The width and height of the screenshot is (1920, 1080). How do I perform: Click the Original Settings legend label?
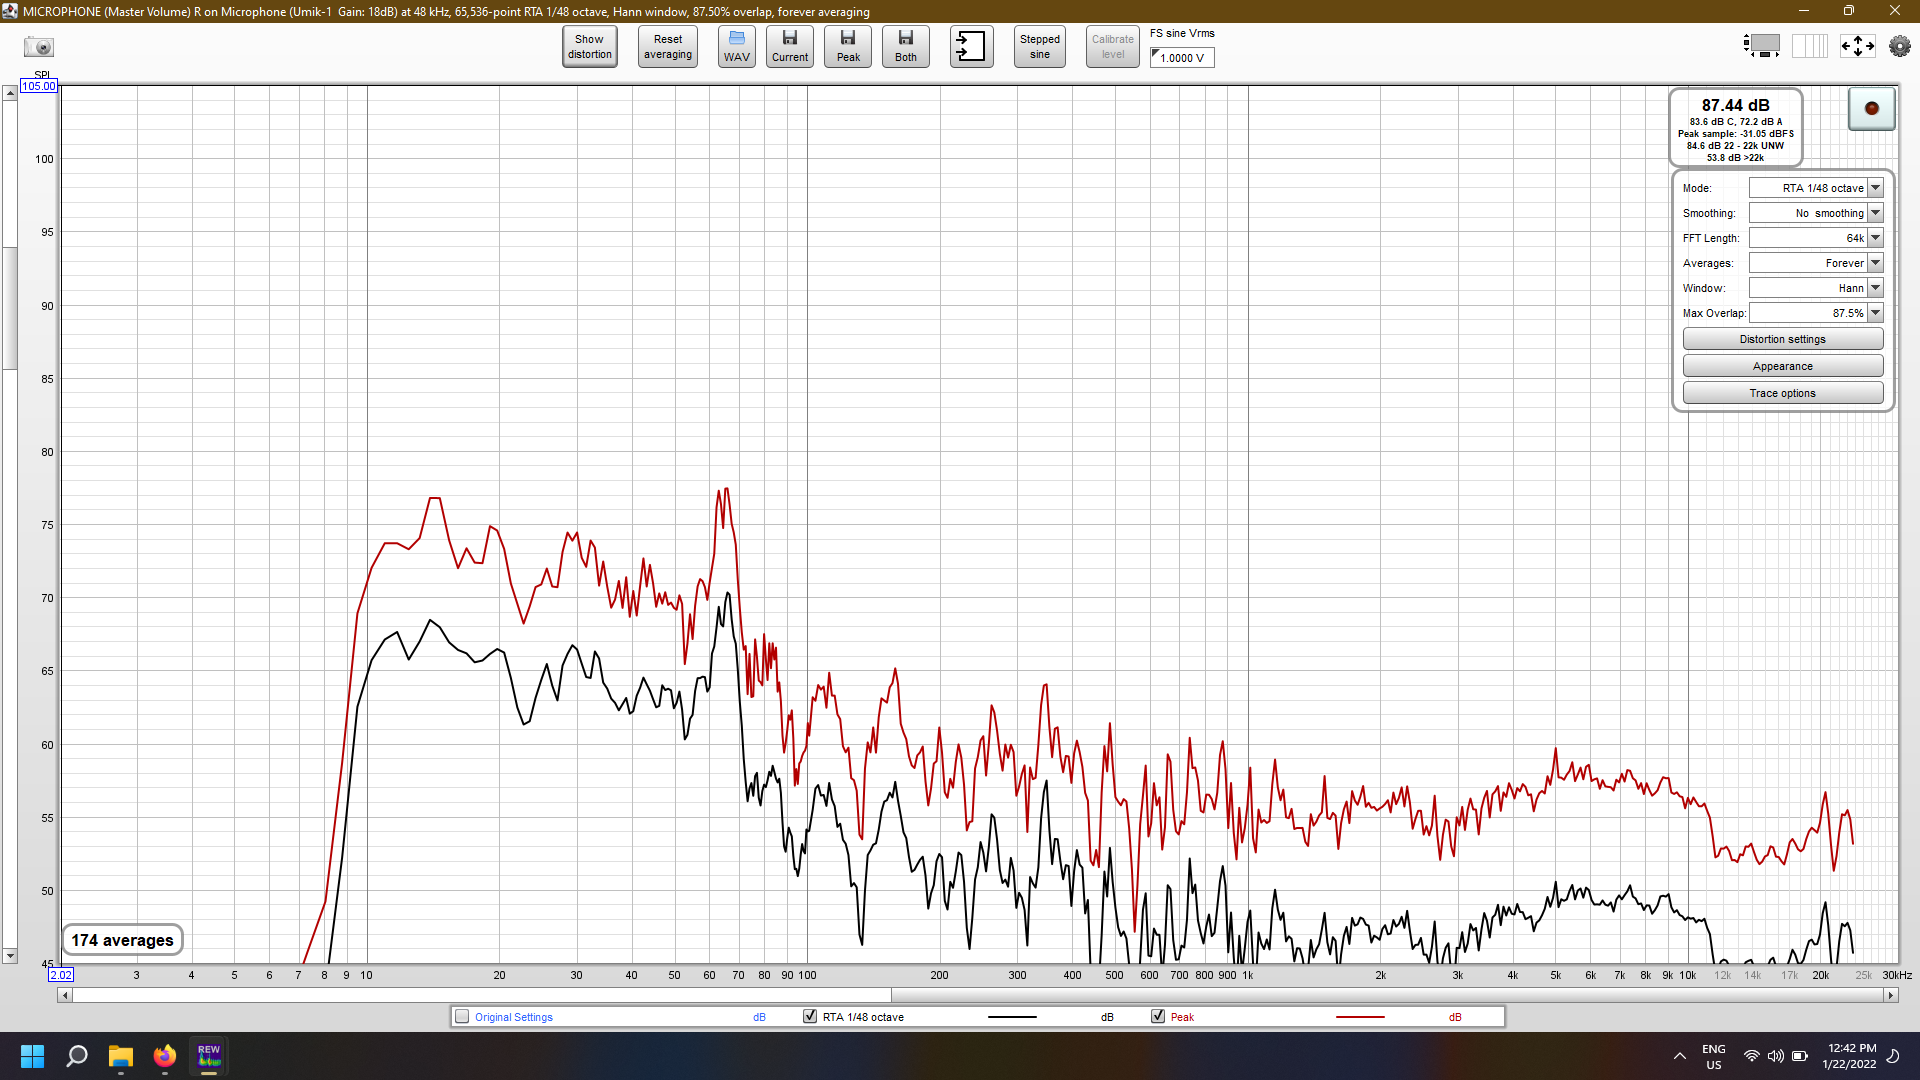coord(514,1017)
